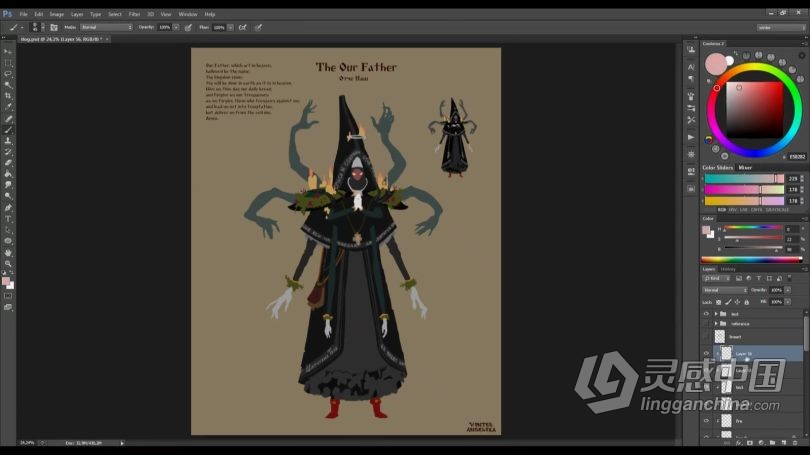Select the Hand tool
This screenshot has height=455, width=810.
point(8,253)
